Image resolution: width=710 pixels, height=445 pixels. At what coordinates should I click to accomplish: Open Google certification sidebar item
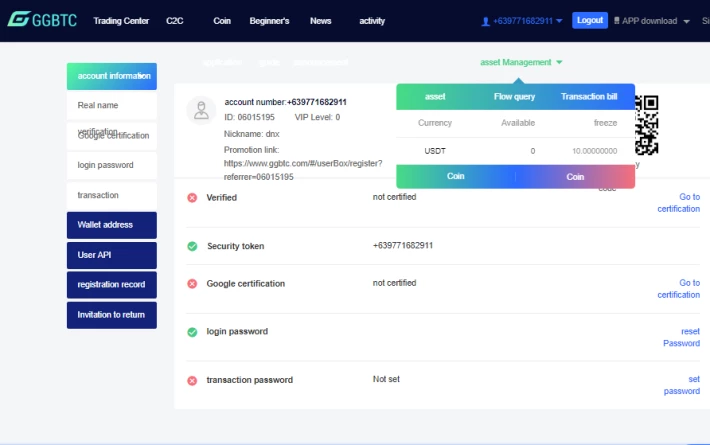point(112,136)
